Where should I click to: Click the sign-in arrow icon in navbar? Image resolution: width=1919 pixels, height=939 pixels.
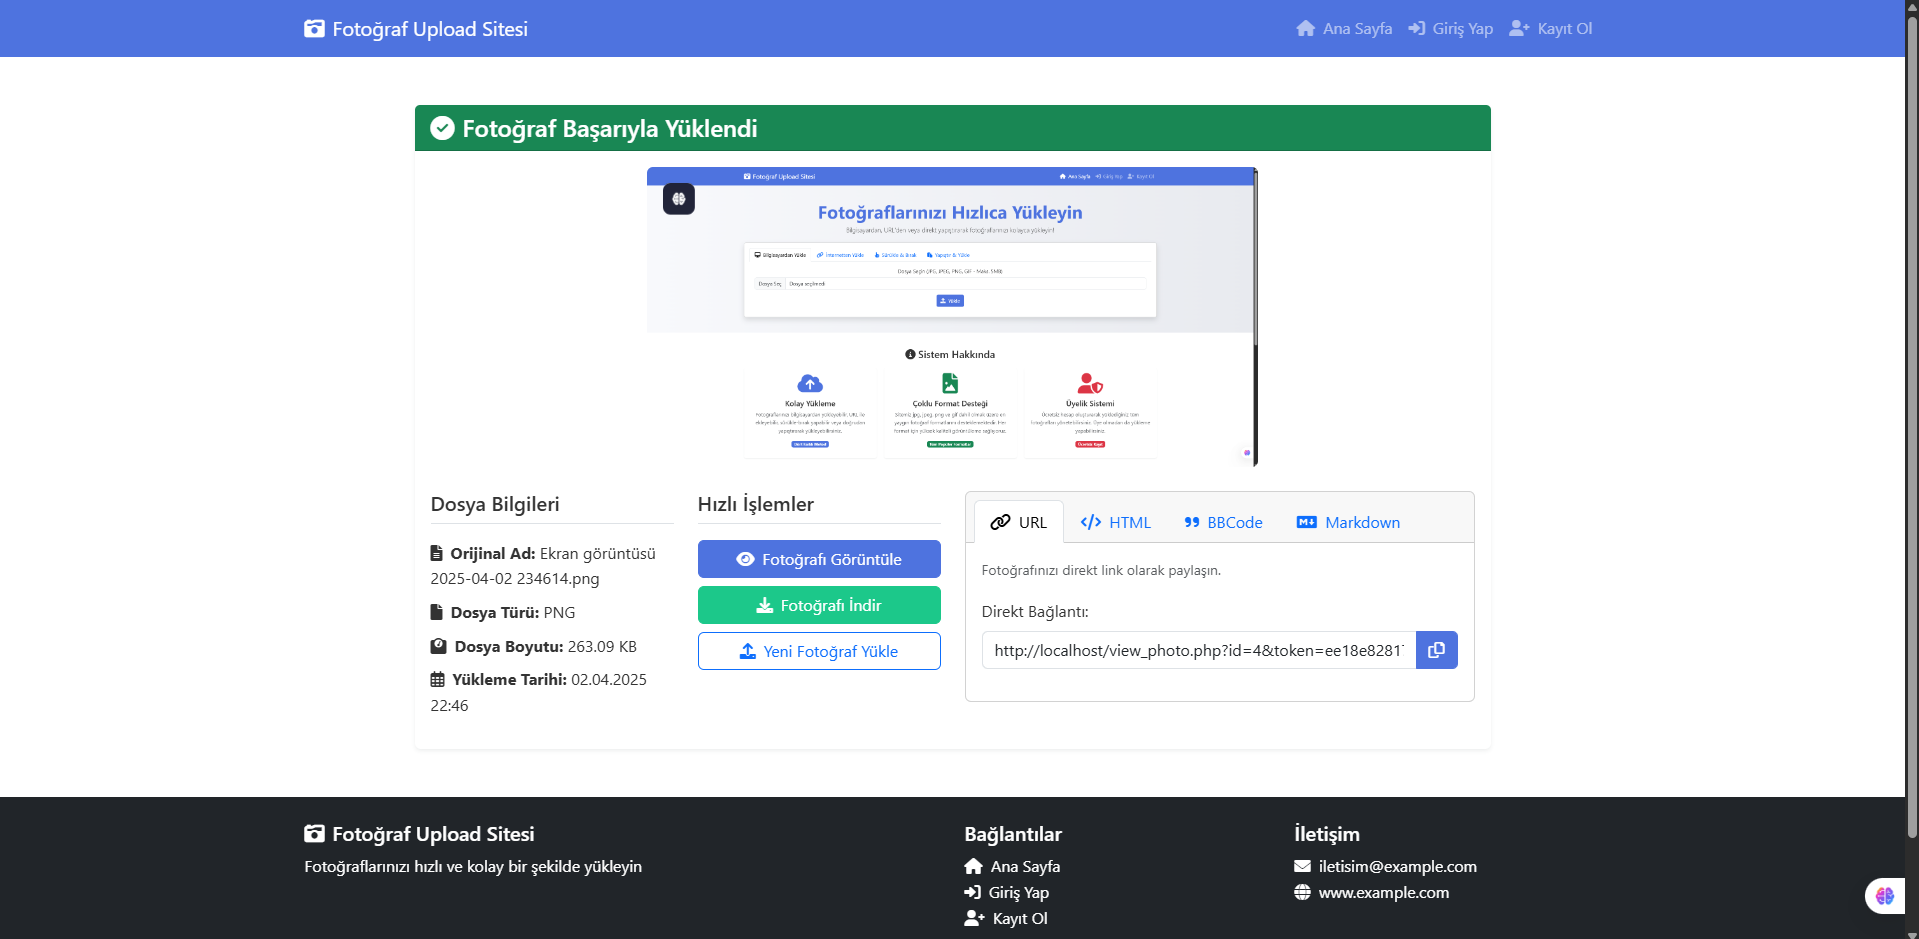point(1417,29)
